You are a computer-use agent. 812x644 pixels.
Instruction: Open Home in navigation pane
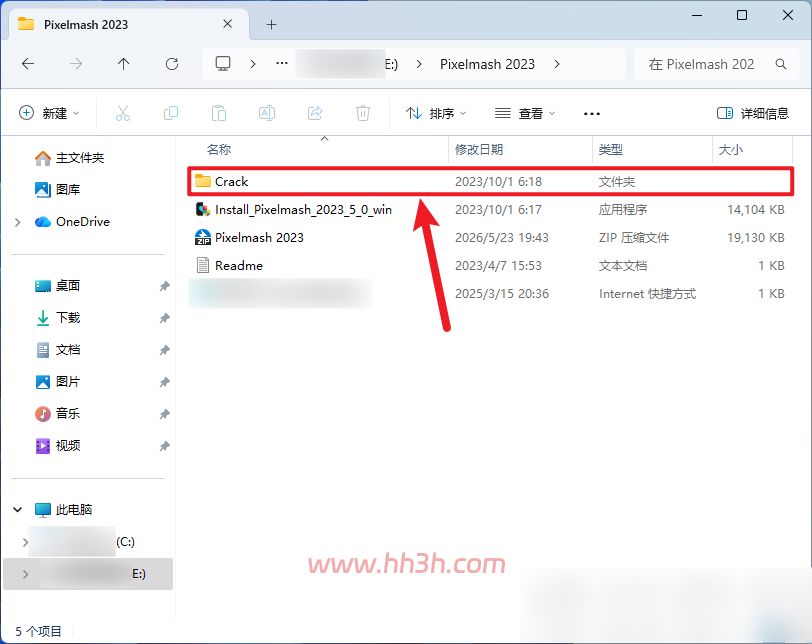pyautogui.click(x=70, y=158)
